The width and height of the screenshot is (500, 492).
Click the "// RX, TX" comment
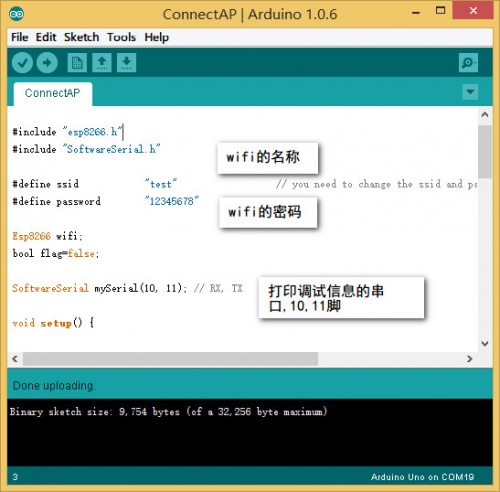pyautogui.click(x=218, y=288)
